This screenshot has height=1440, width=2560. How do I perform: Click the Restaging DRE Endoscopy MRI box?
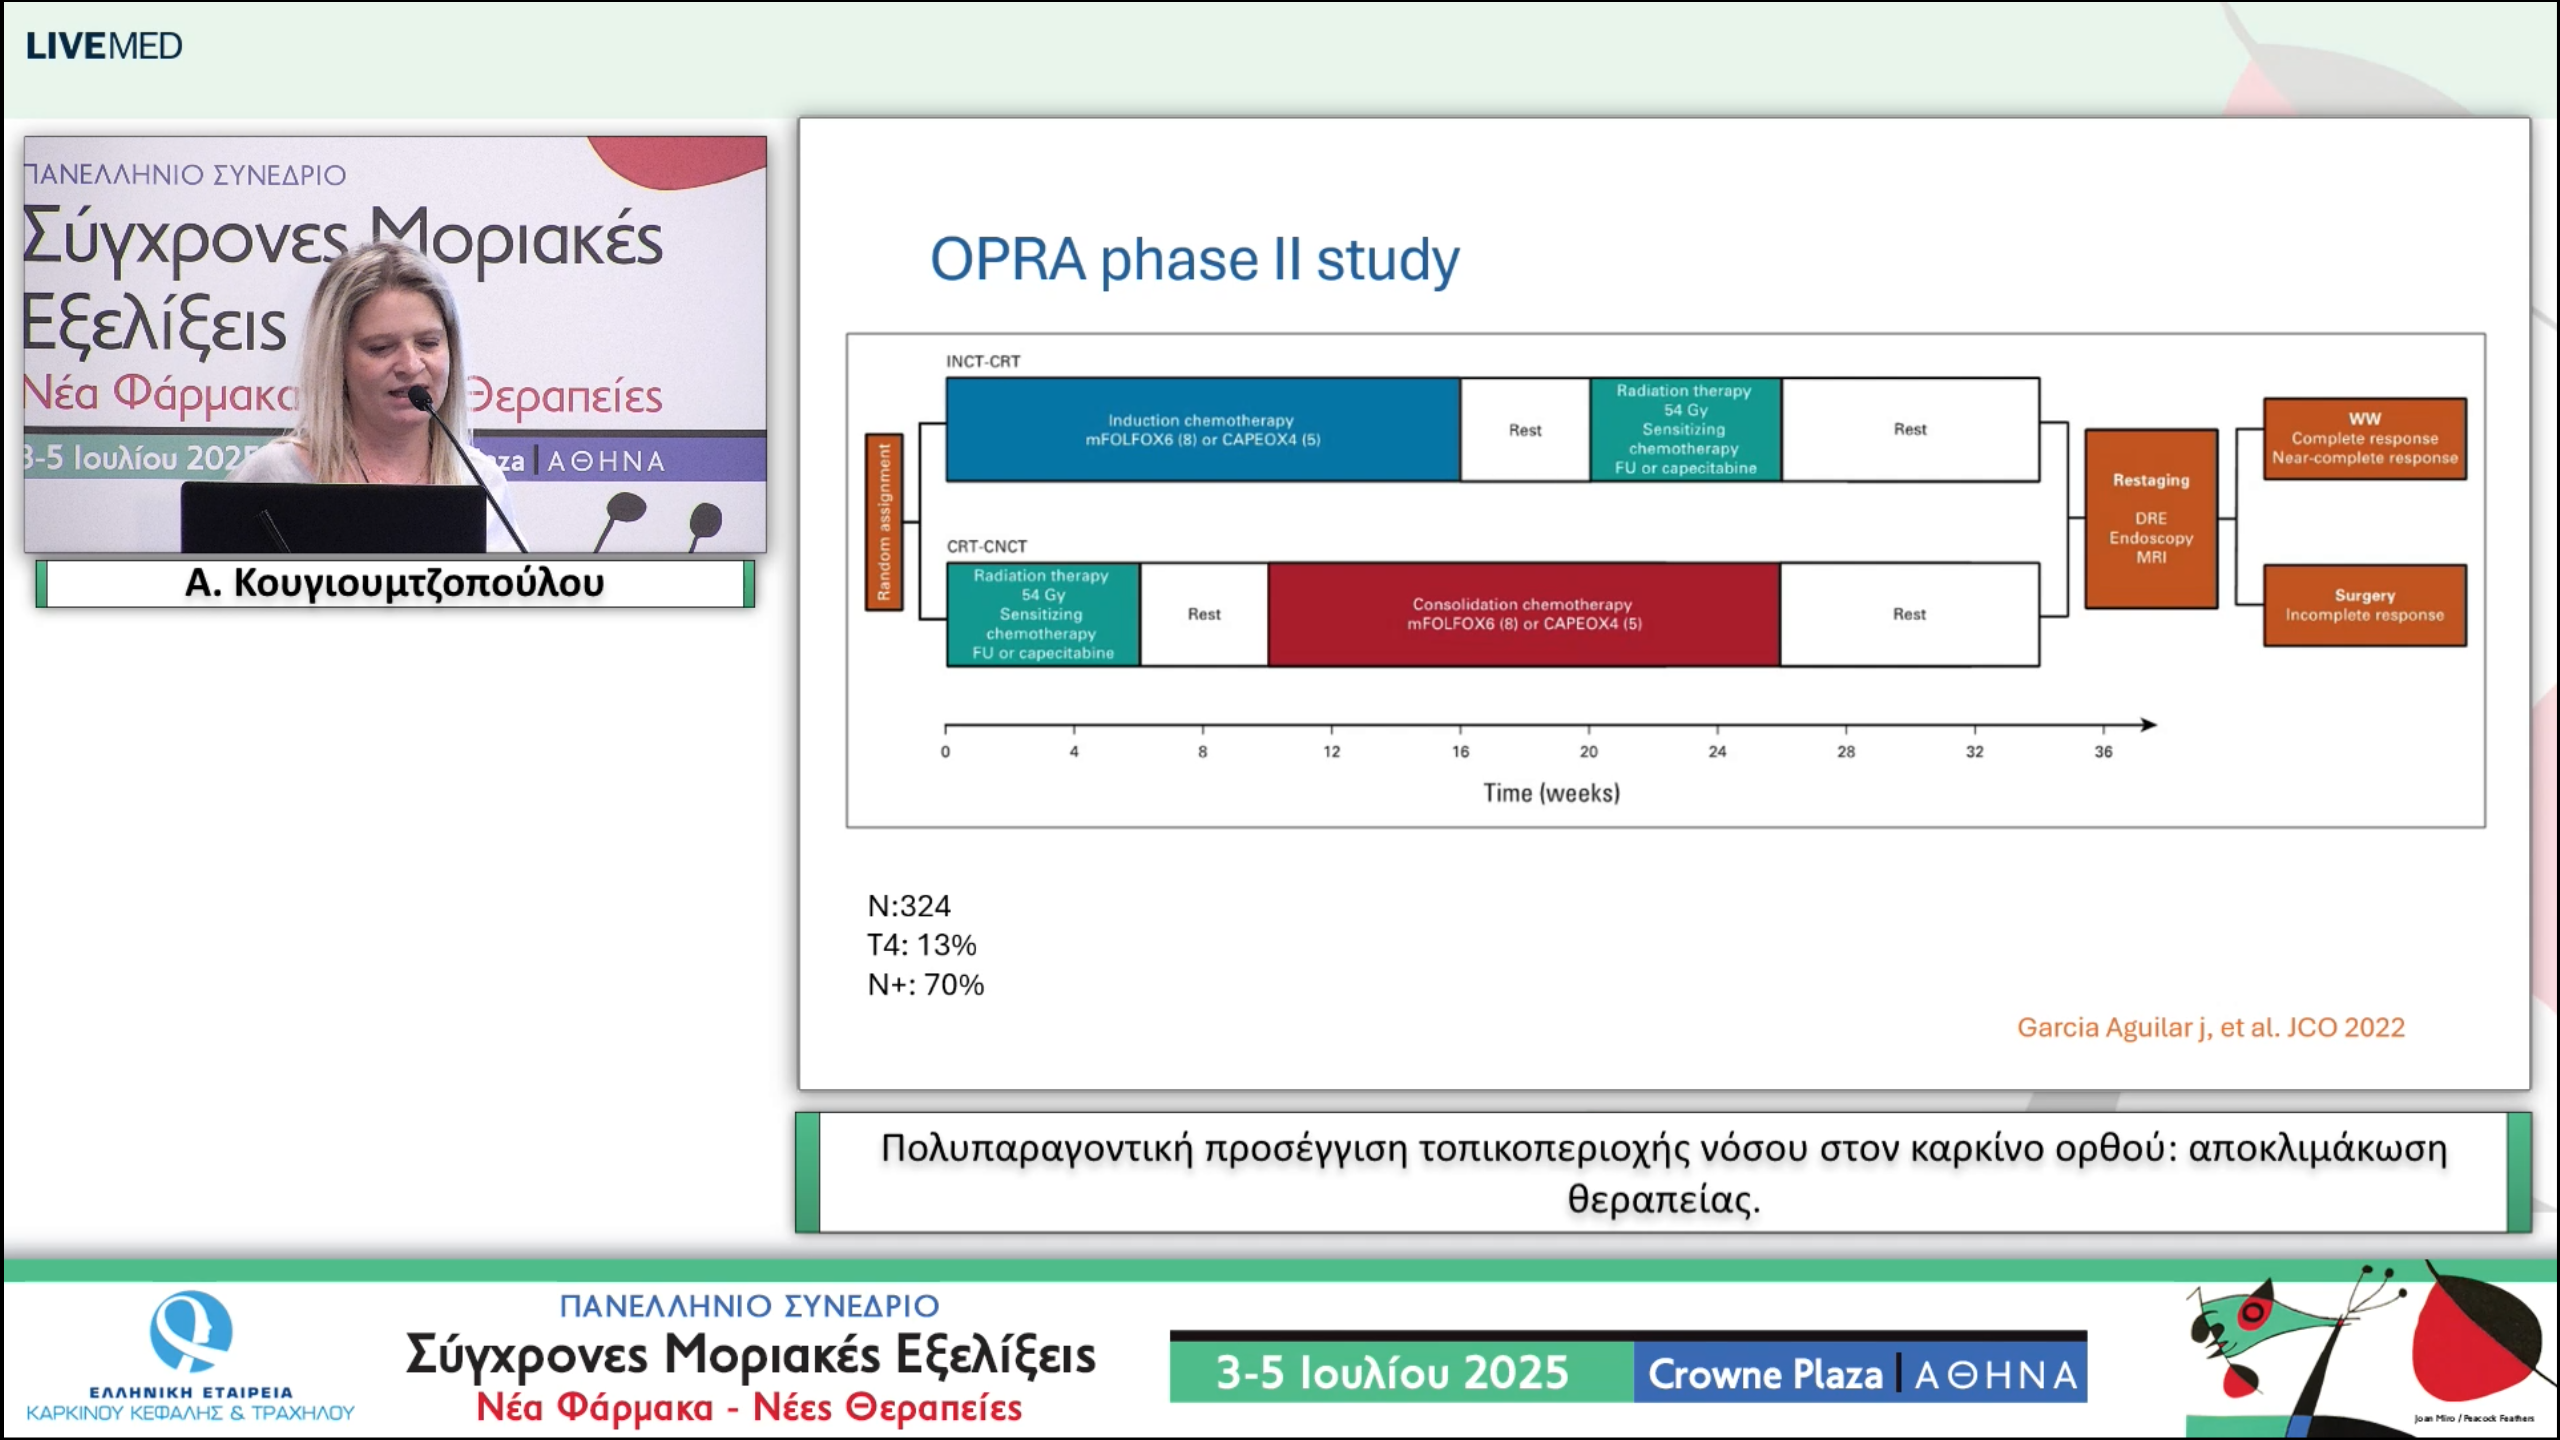2150,519
